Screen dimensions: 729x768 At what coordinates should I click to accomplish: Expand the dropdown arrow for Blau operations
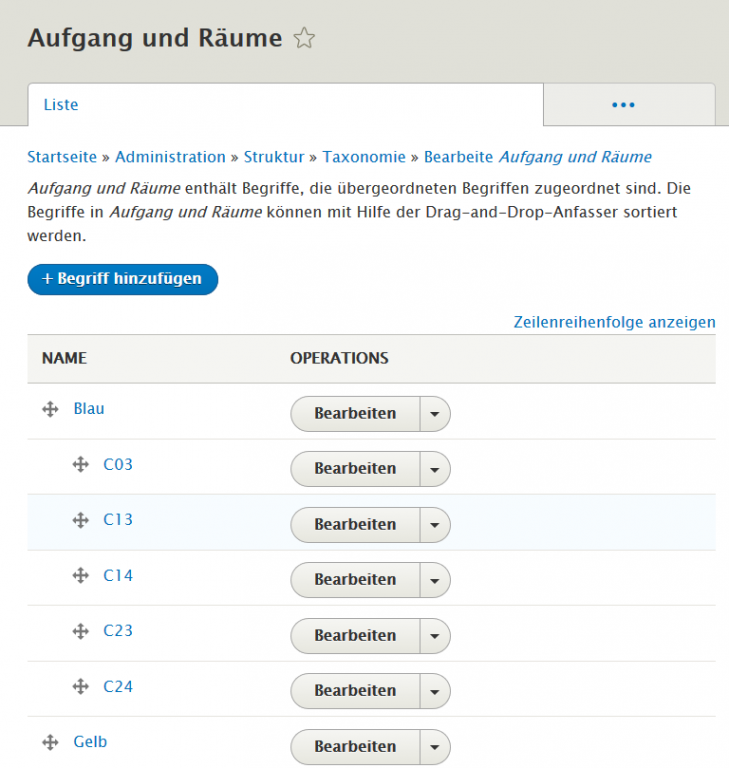(435, 413)
